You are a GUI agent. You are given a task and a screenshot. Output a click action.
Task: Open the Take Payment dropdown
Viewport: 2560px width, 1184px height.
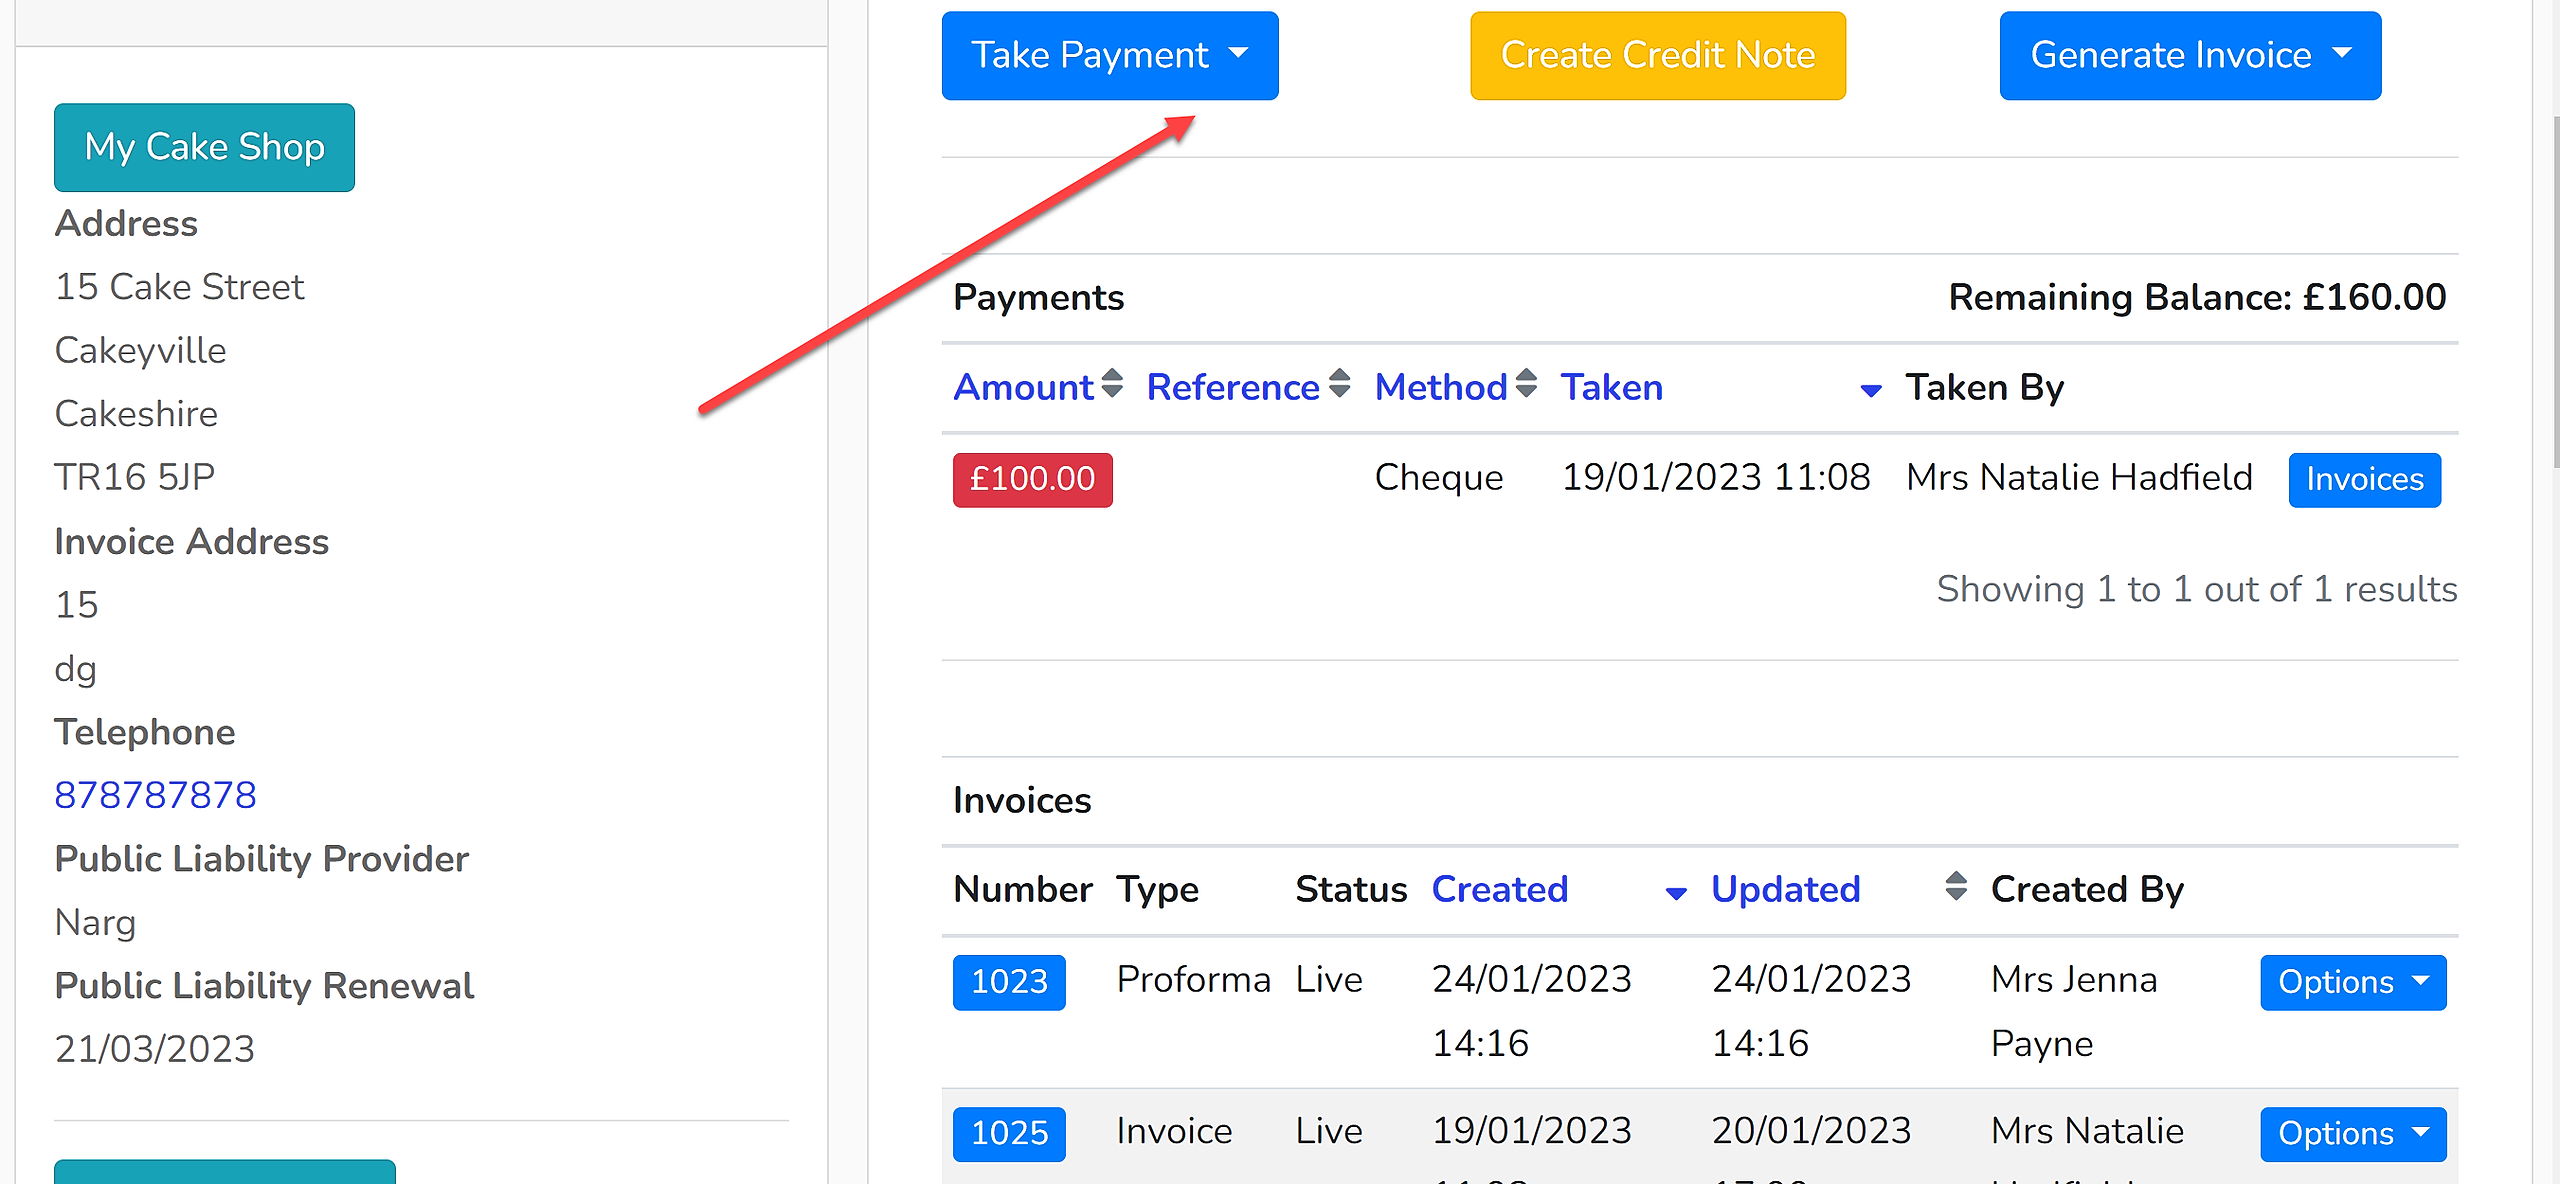[x=1109, y=55]
